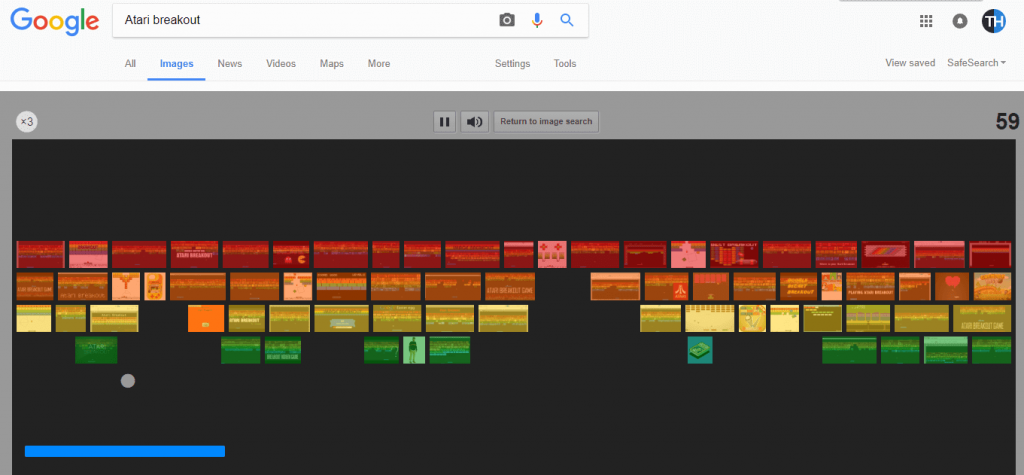This screenshot has height=475, width=1024.
Task: Click the solid bright orange brick
Action: [x=206, y=318]
